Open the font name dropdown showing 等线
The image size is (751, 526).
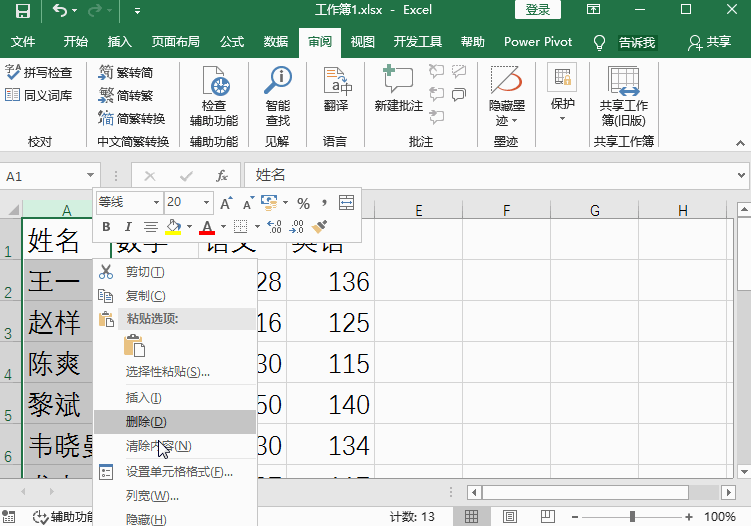coord(129,202)
